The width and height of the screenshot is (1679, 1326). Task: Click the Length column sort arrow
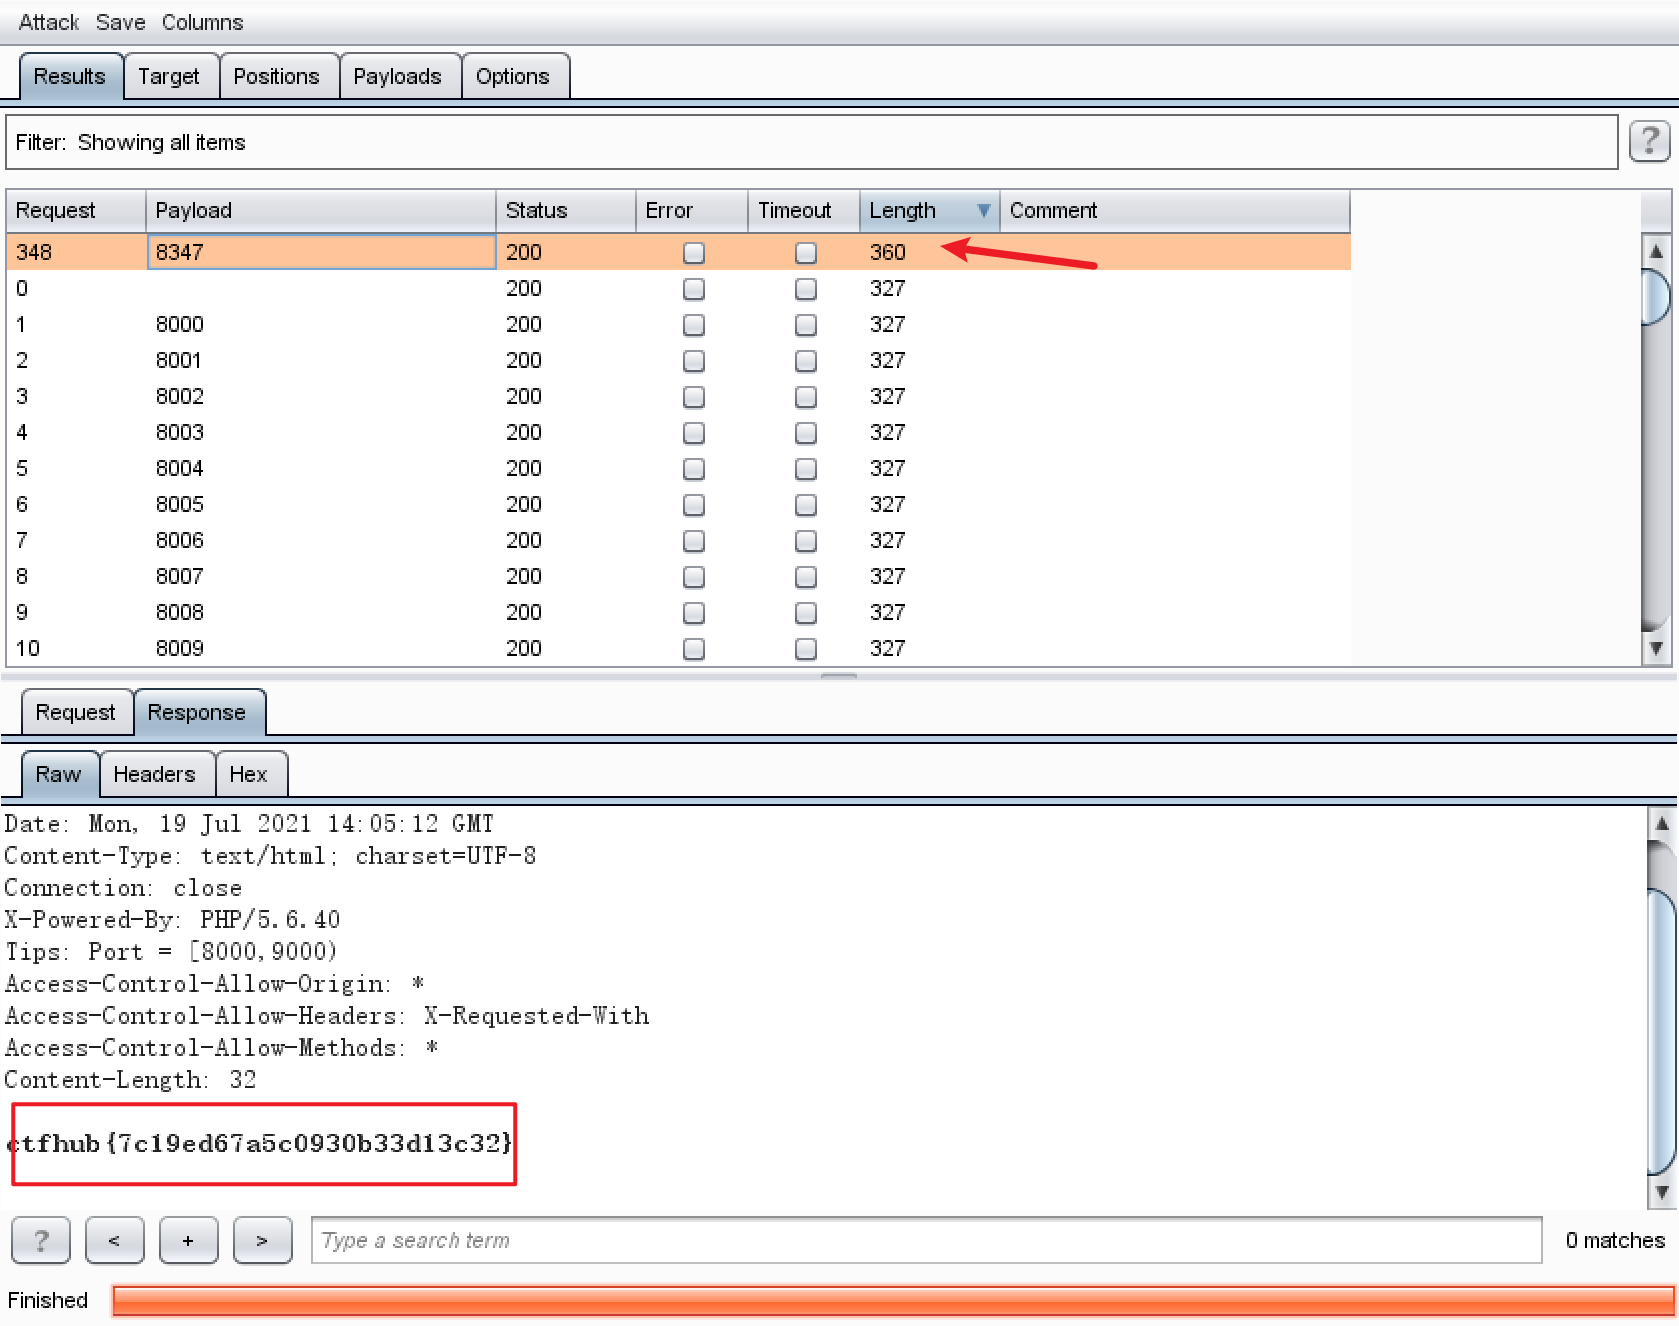[983, 211]
